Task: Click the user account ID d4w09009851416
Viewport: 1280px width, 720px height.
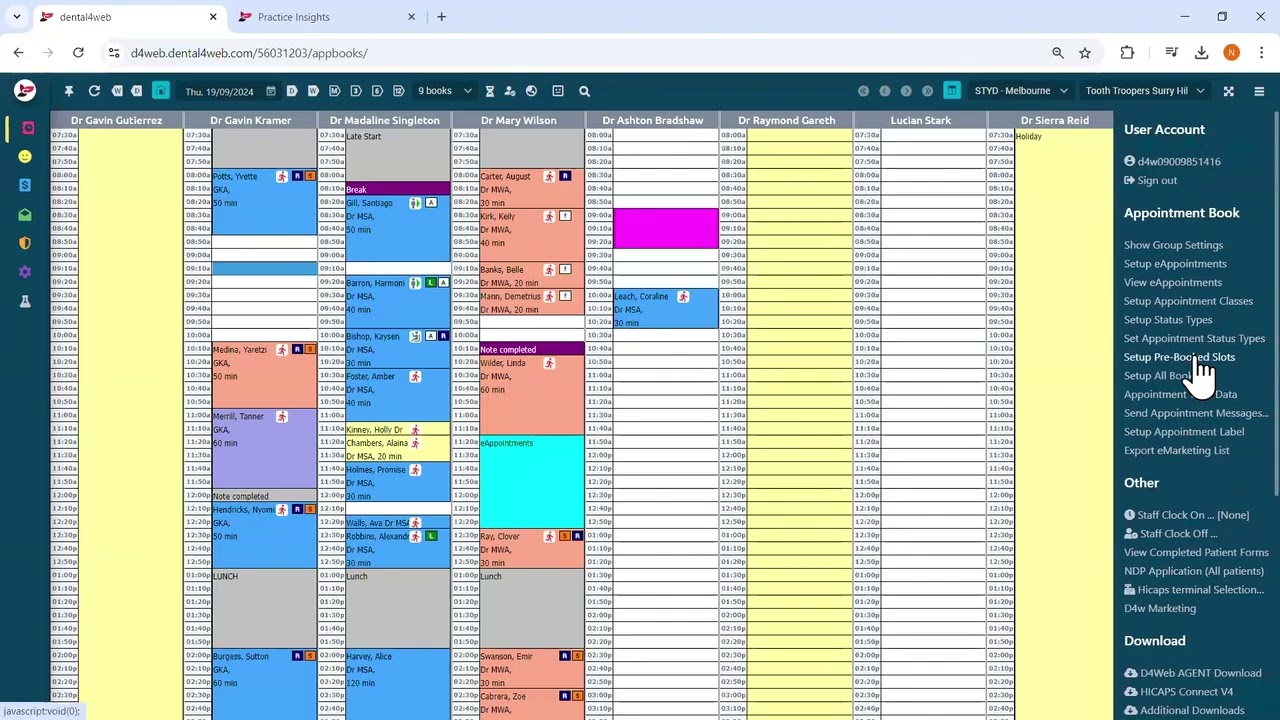Action: (1172, 162)
